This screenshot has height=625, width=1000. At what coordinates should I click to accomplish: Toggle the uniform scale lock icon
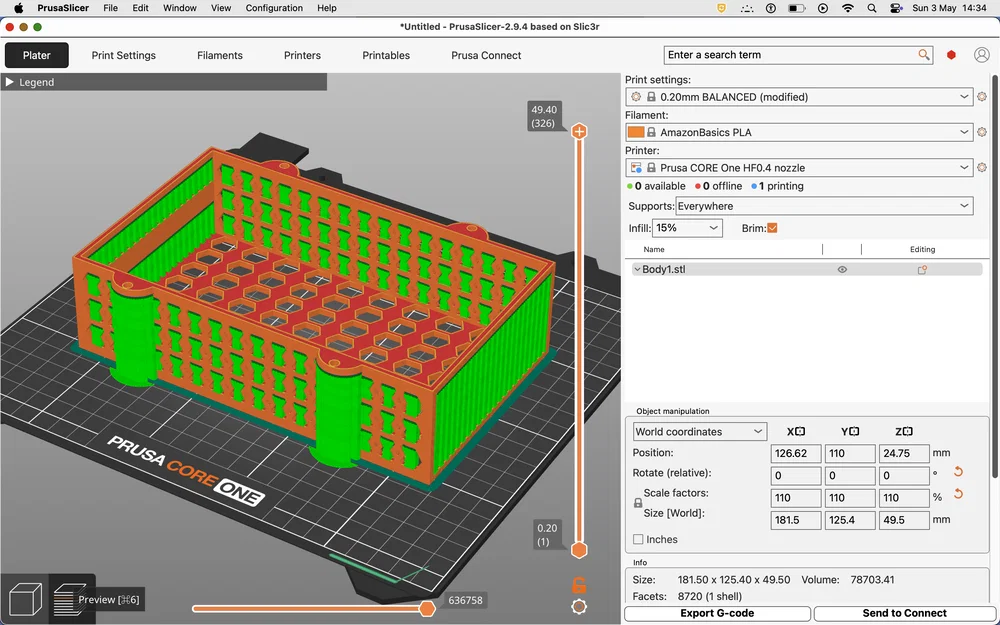pos(638,503)
